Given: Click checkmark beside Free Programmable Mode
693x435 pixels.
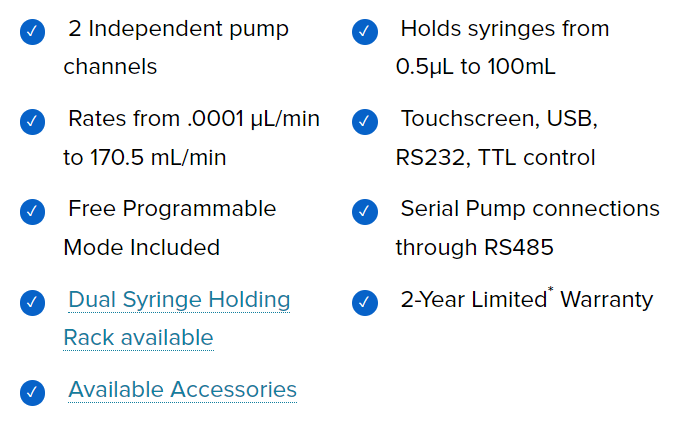Looking at the screenshot, I should (32, 213).
